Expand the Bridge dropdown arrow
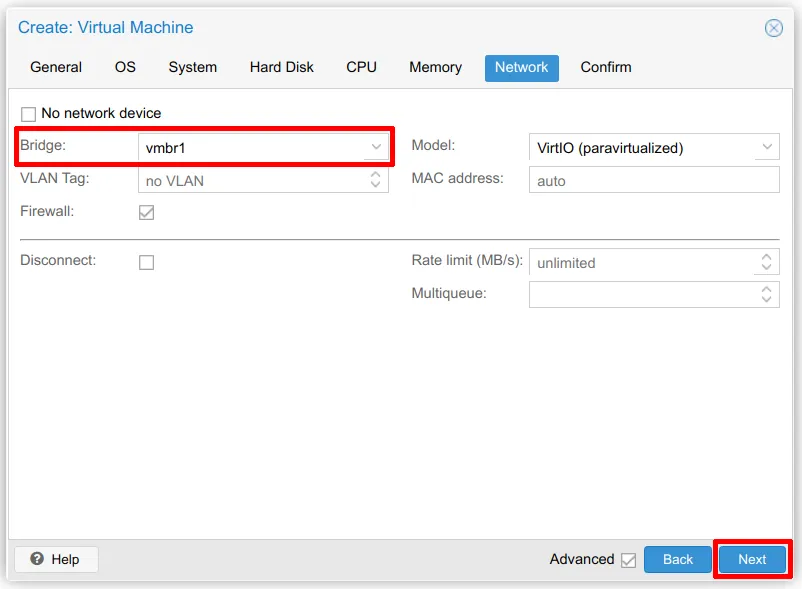The image size is (802, 589). click(376, 147)
